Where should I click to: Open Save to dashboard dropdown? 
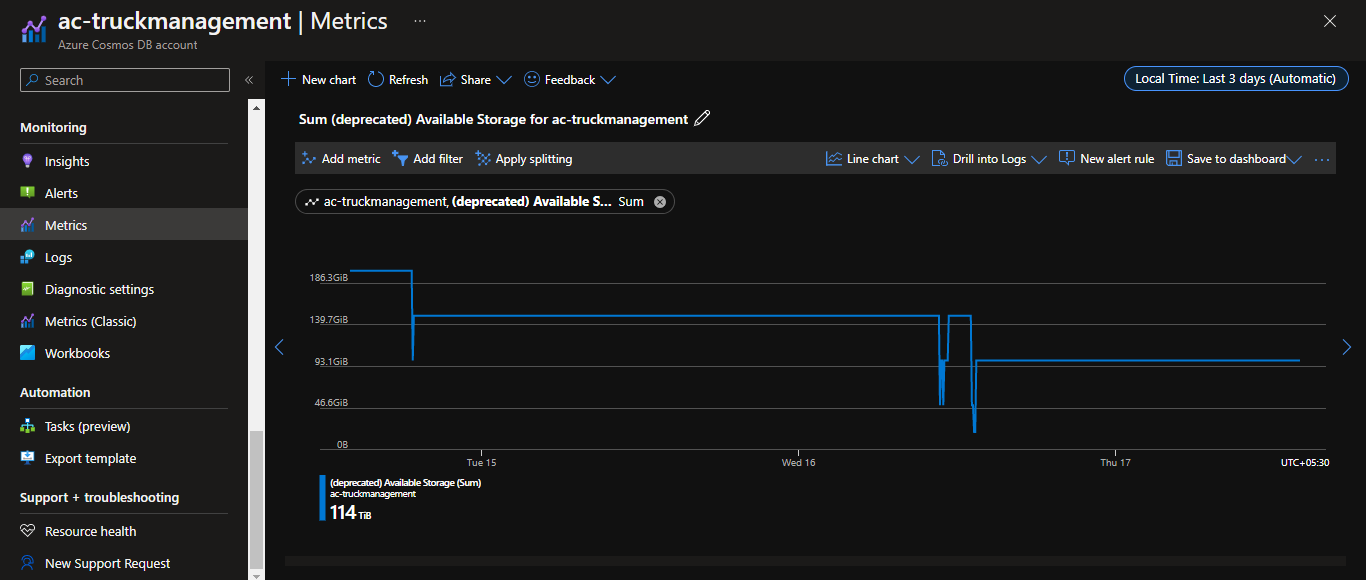coord(1233,159)
